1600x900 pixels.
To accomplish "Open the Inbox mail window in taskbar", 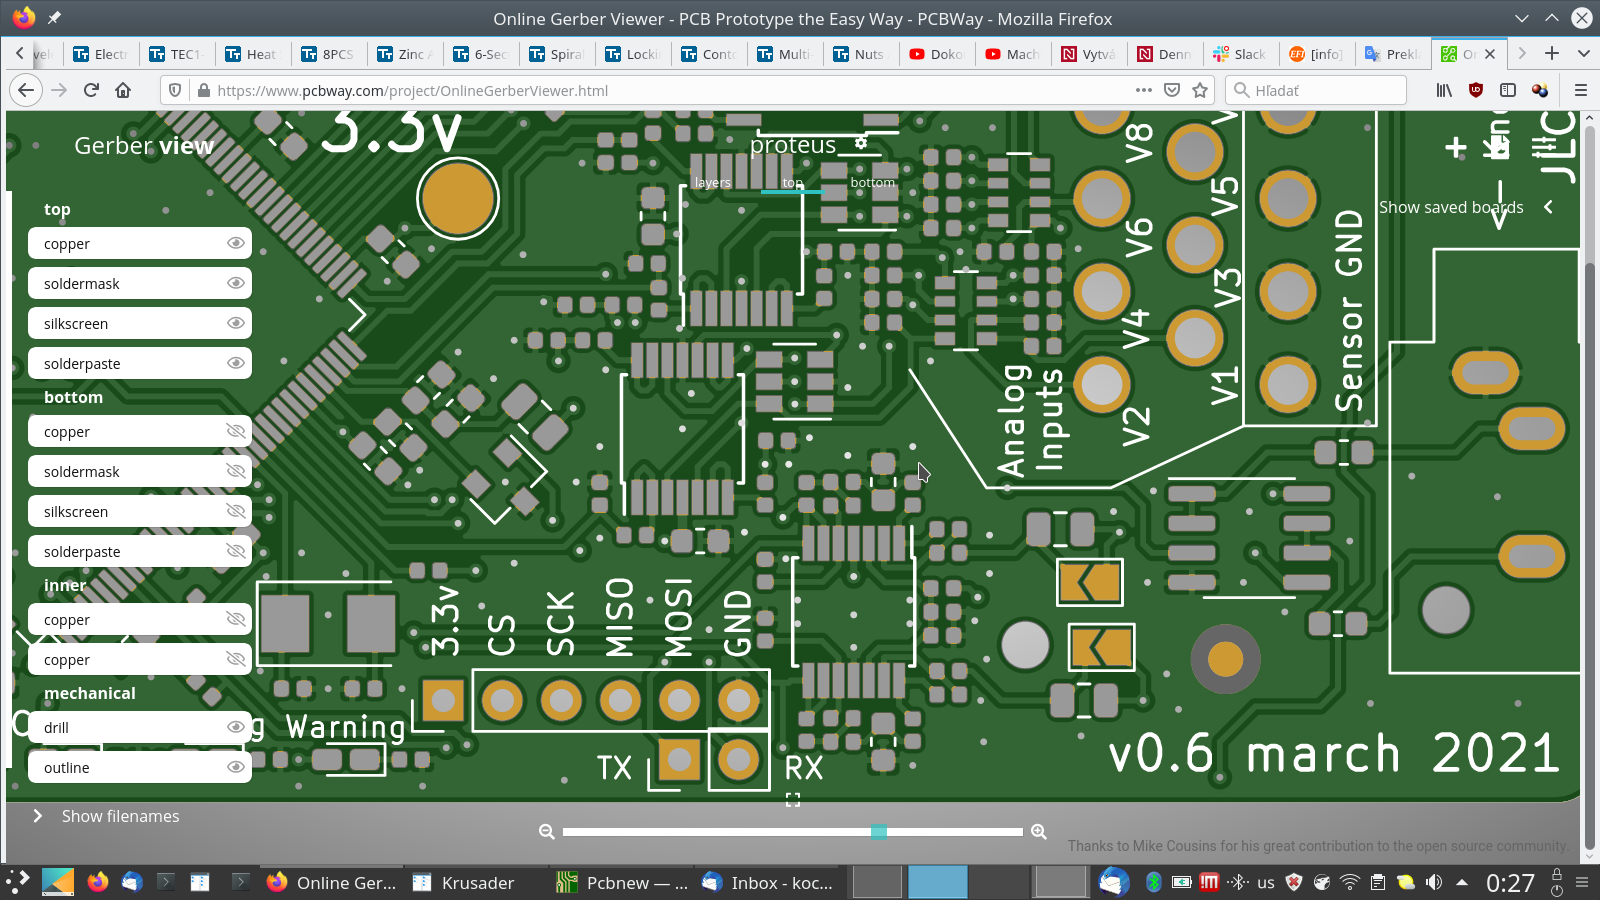I will click(768, 882).
